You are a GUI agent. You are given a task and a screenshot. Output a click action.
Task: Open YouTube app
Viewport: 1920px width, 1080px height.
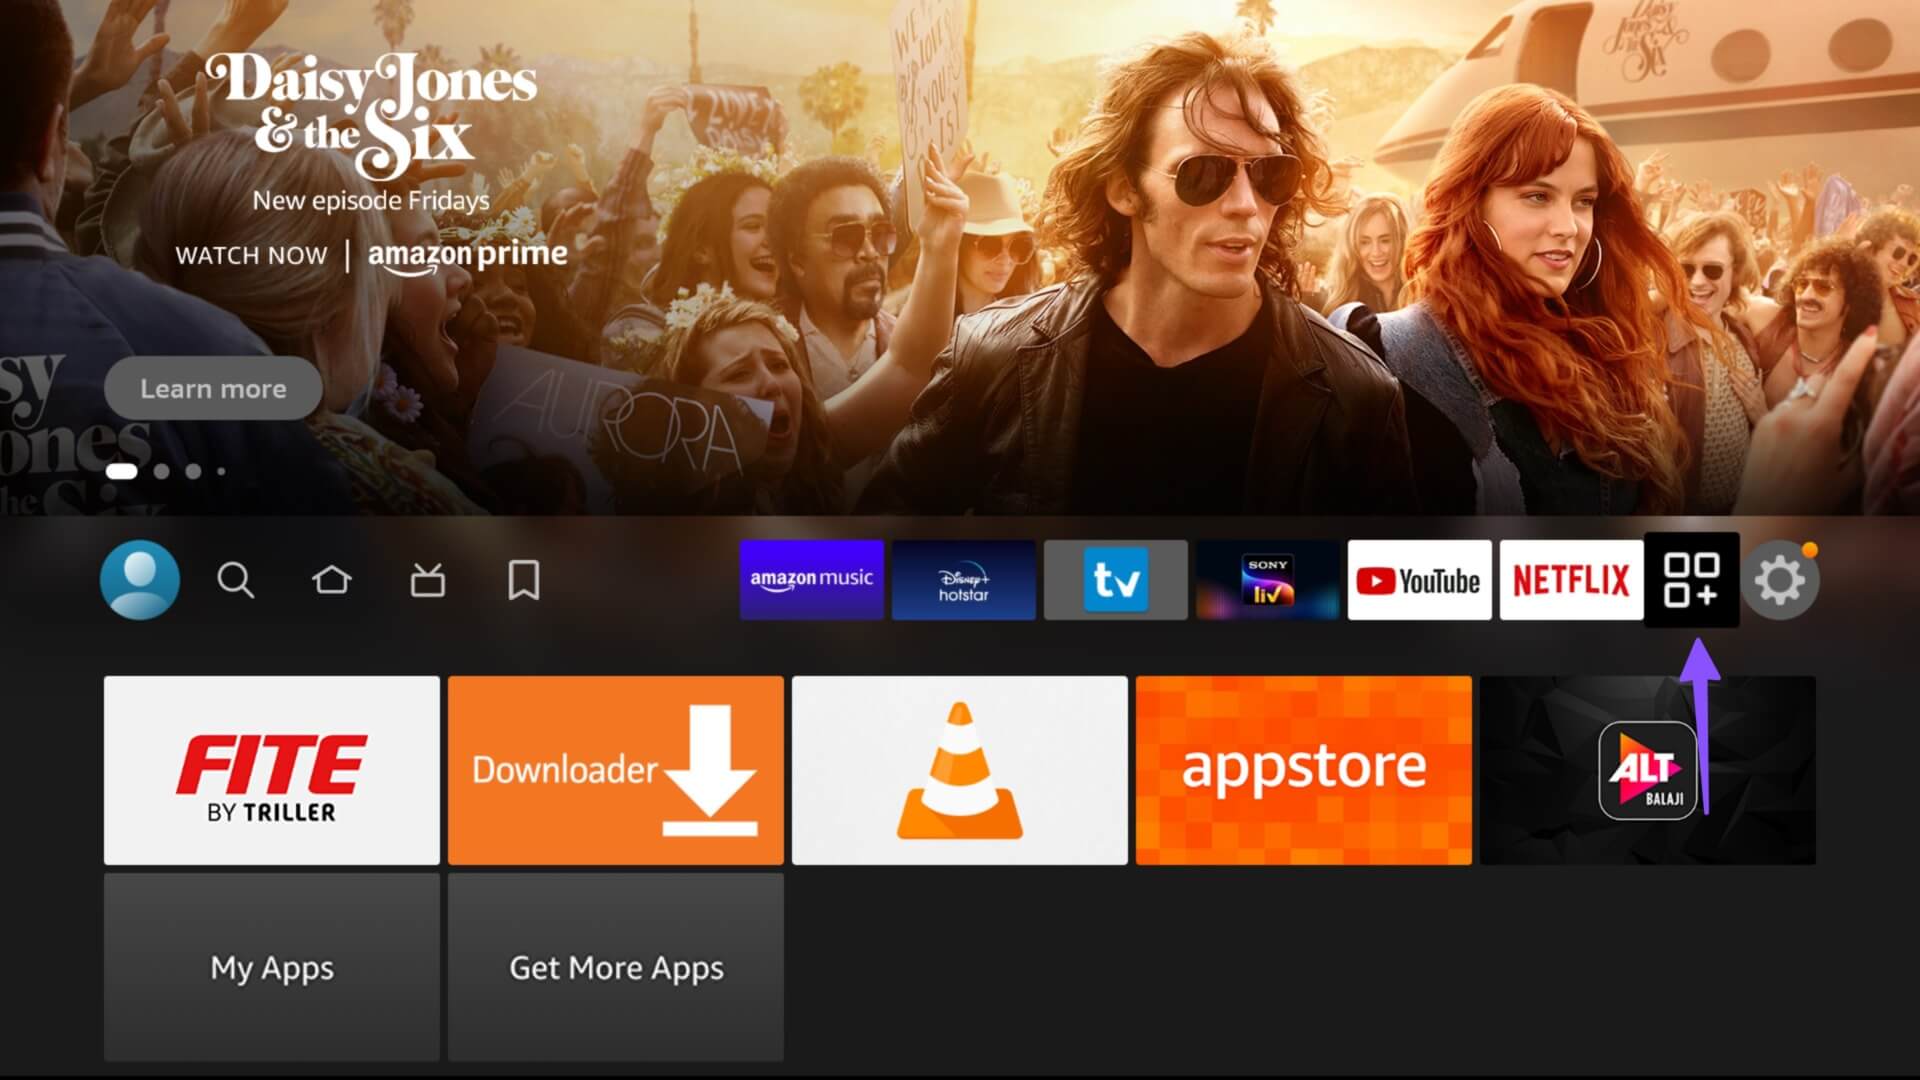[1419, 580]
